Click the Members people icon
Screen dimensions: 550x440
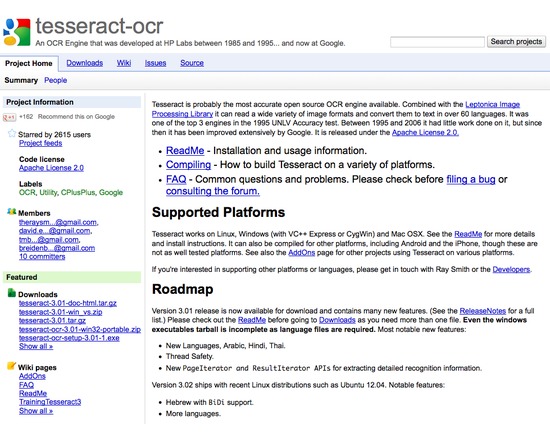12,212
